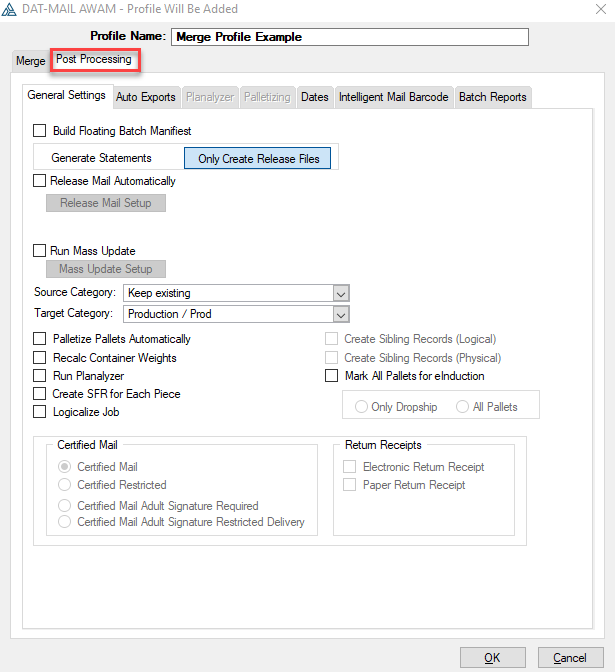The image size is (615, 672).
Task: Confirm the profile with OK button
Action: pyautogui.click(x=492, y=657)
